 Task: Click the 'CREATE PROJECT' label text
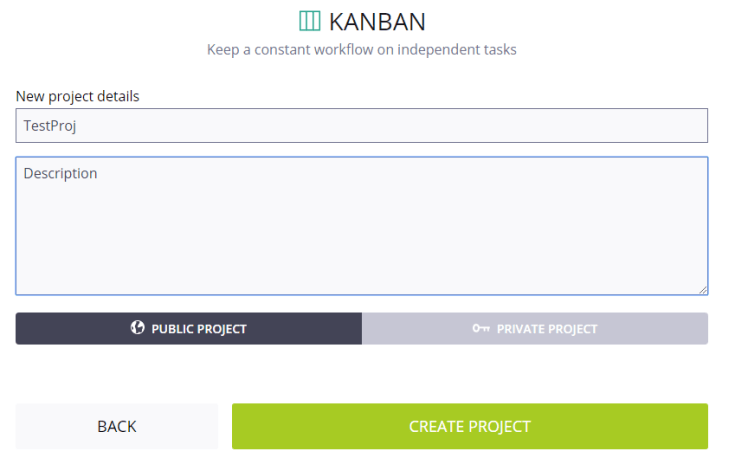tap(470, 426)
